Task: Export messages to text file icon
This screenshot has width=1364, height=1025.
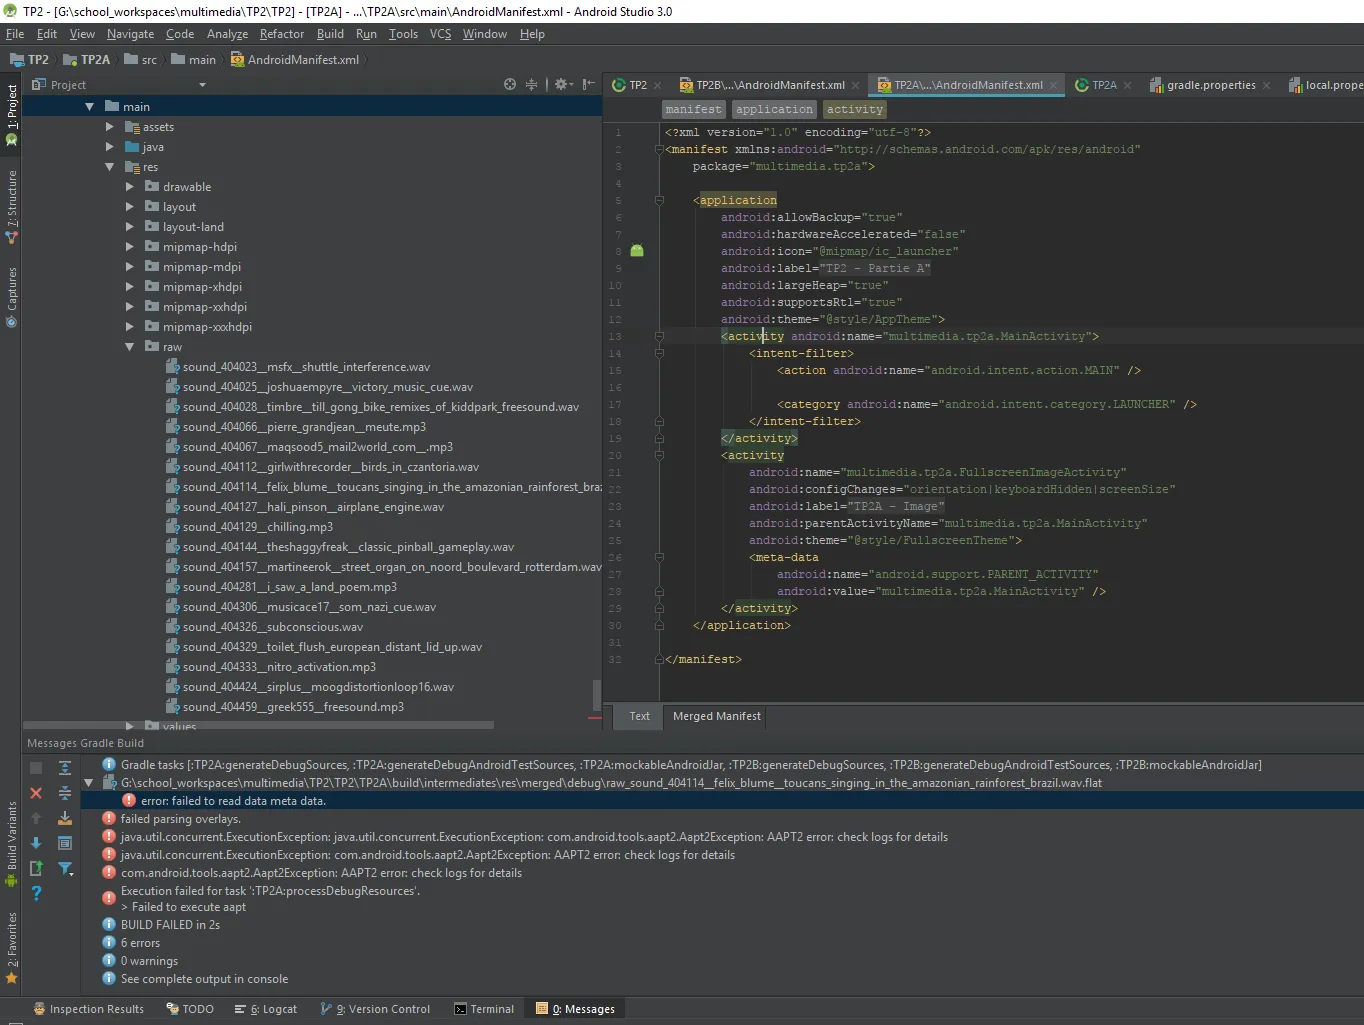Action: tap(36, 868)
